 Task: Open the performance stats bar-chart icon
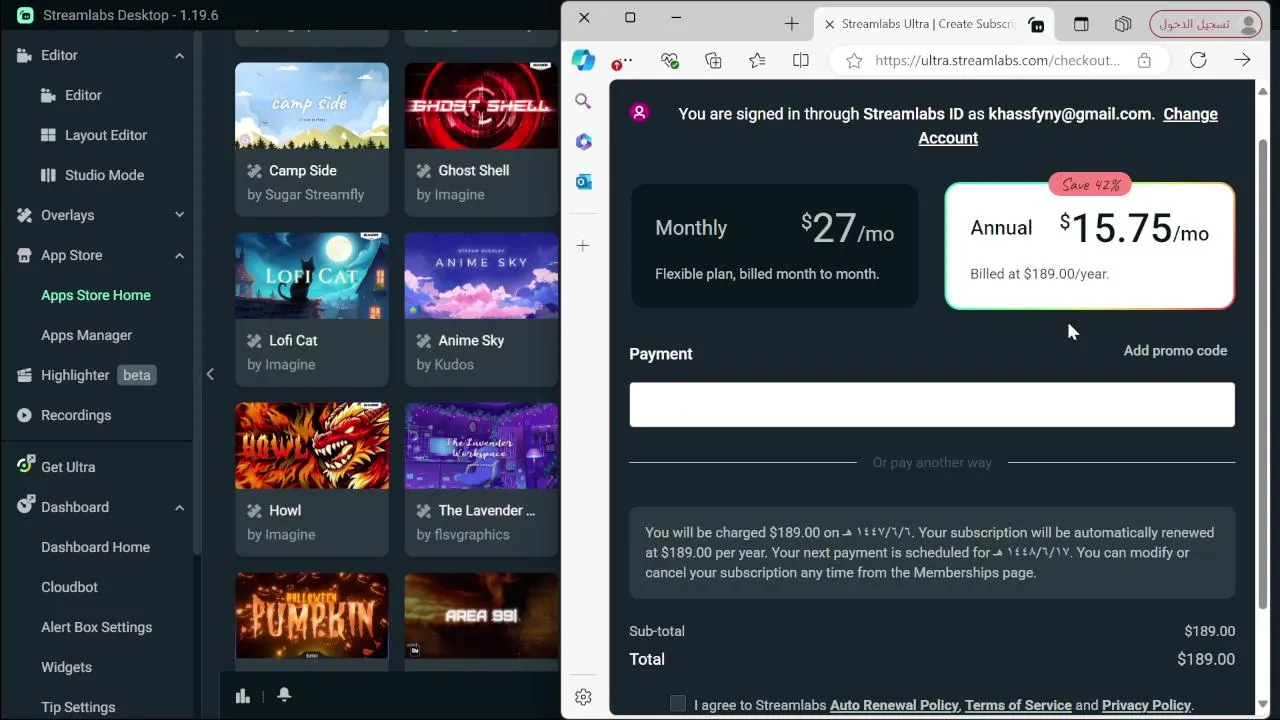coord(242,696)
